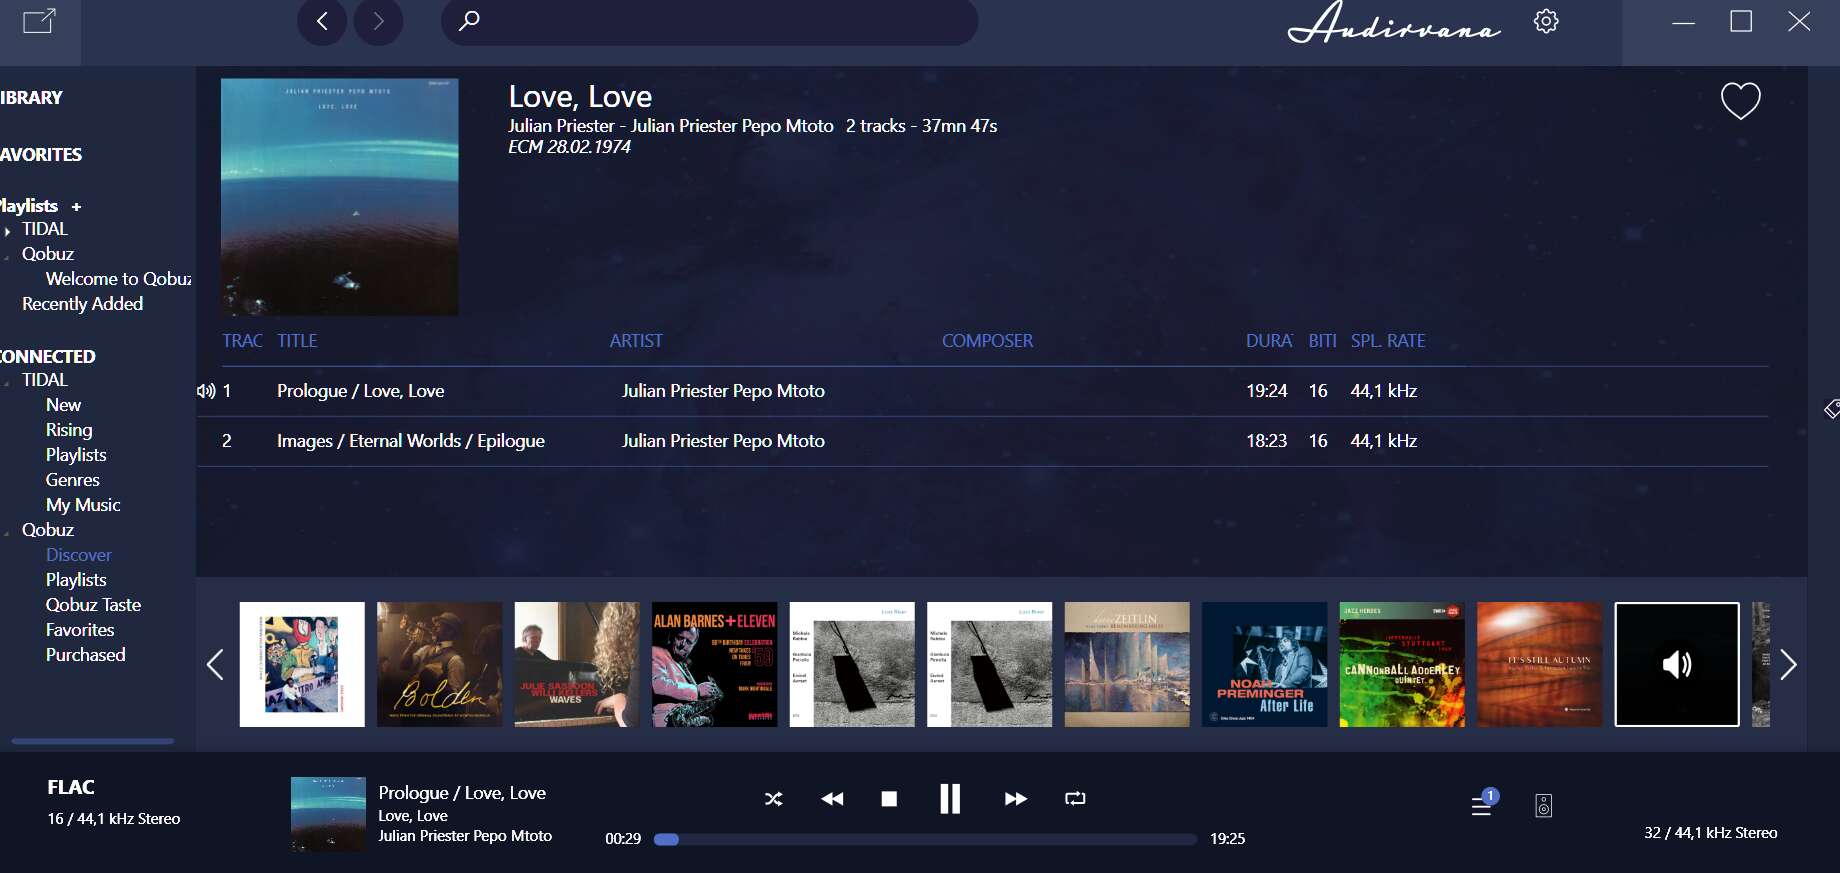
Task: Open the Zeitlin album thumbnail
Action: (1127, 664)
